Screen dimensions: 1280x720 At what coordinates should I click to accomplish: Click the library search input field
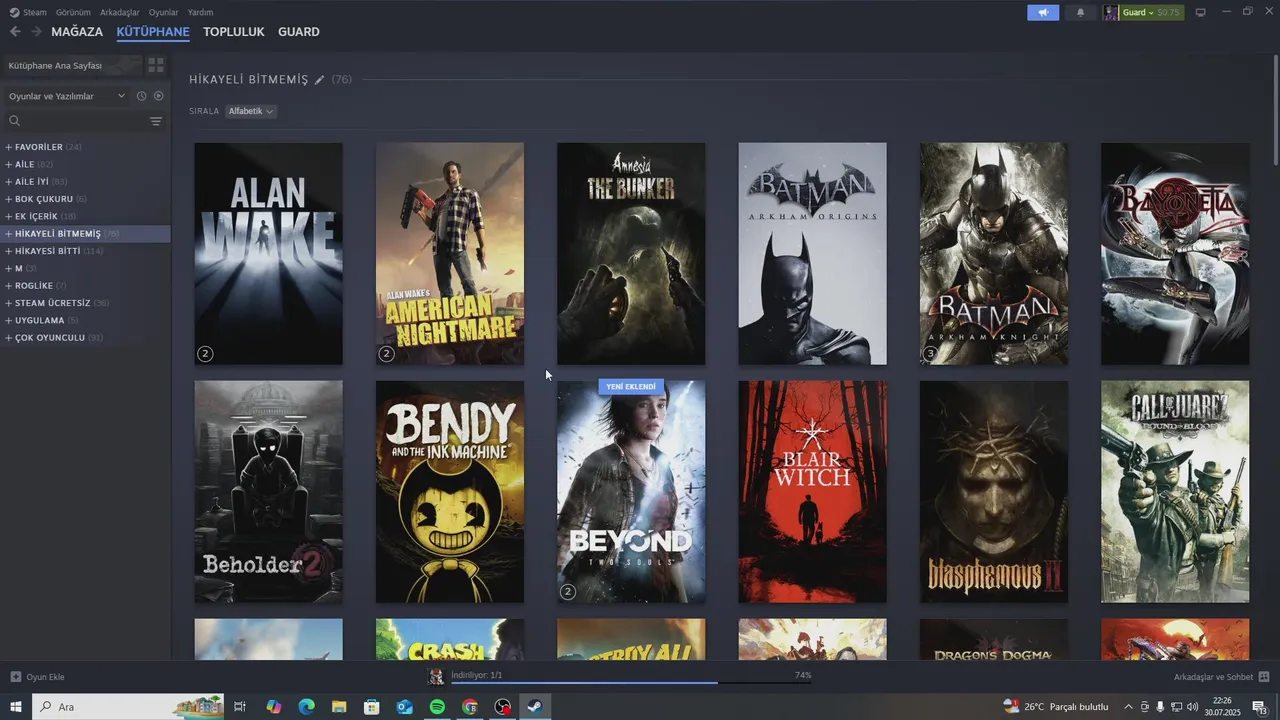pyautogui.click(x=85, y=121)
